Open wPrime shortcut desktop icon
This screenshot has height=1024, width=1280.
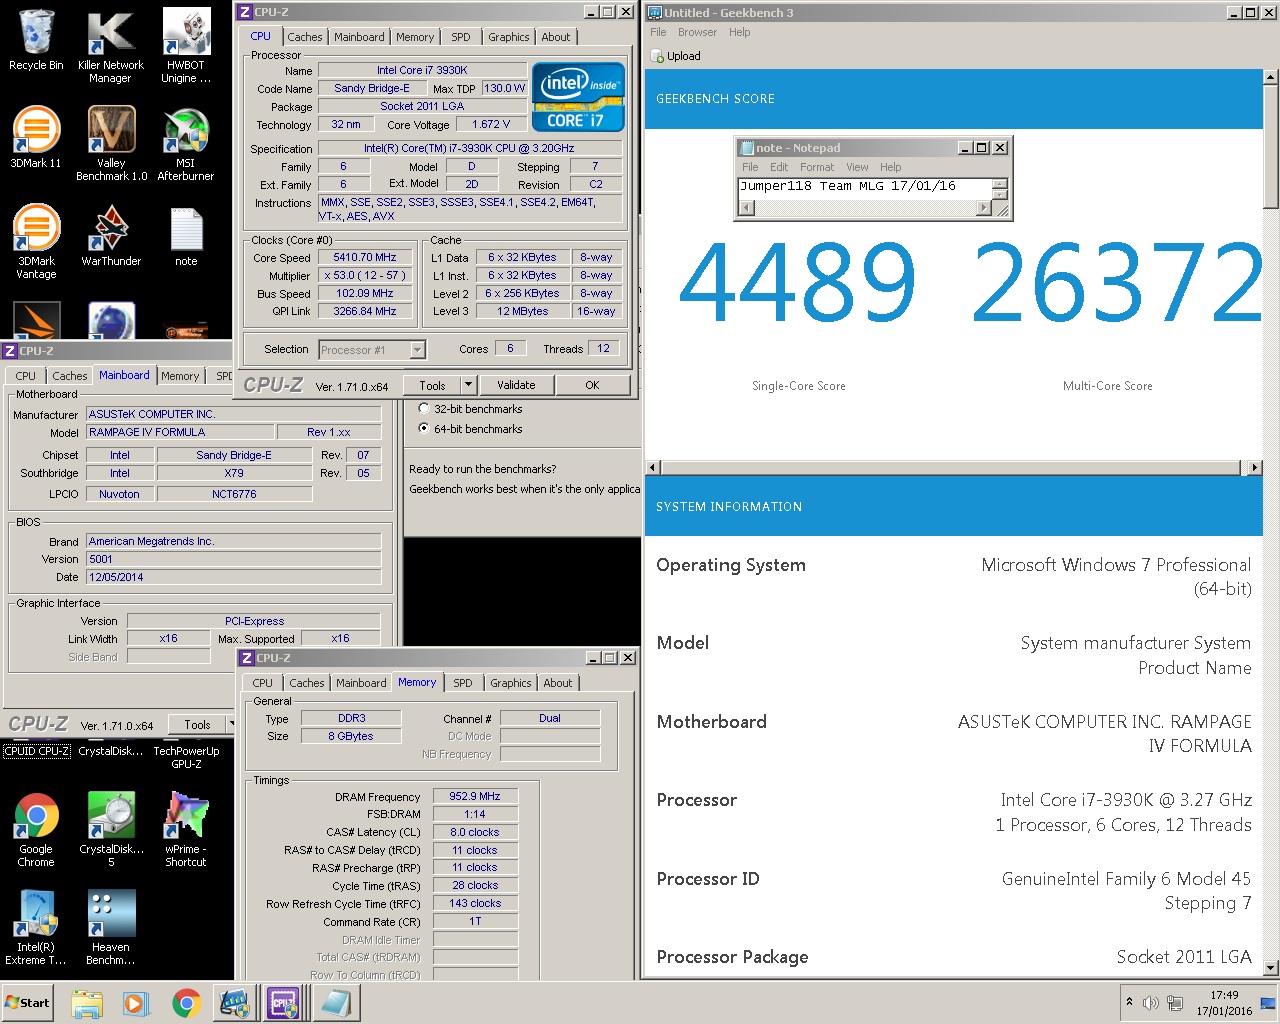tap(186, 830)
